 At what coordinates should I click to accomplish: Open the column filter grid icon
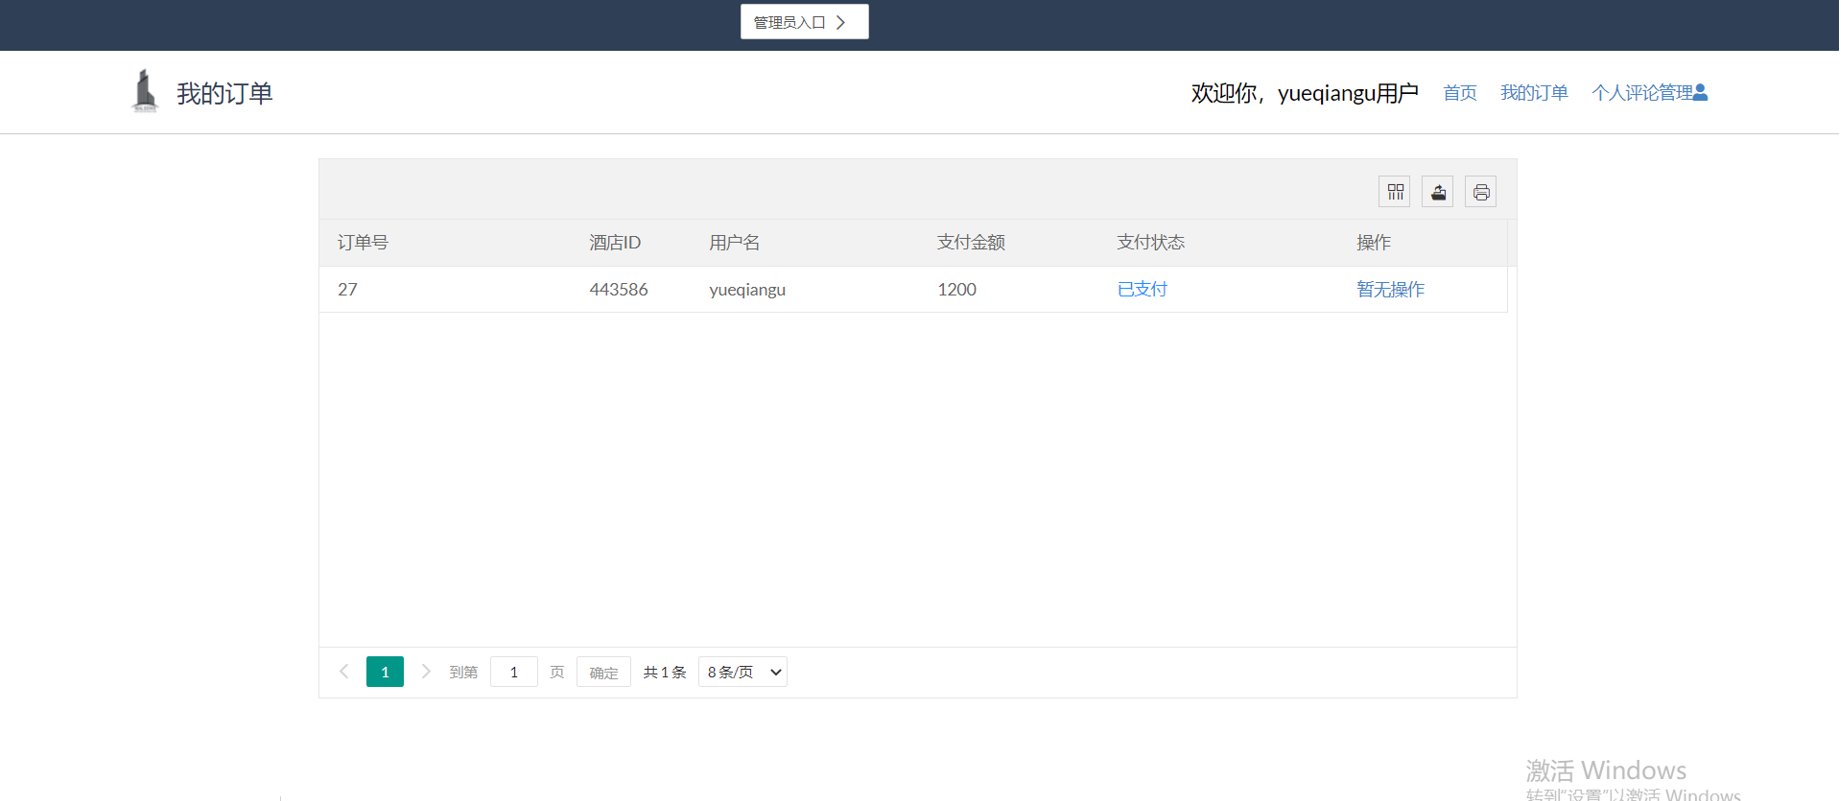(x=1395, y=192)
